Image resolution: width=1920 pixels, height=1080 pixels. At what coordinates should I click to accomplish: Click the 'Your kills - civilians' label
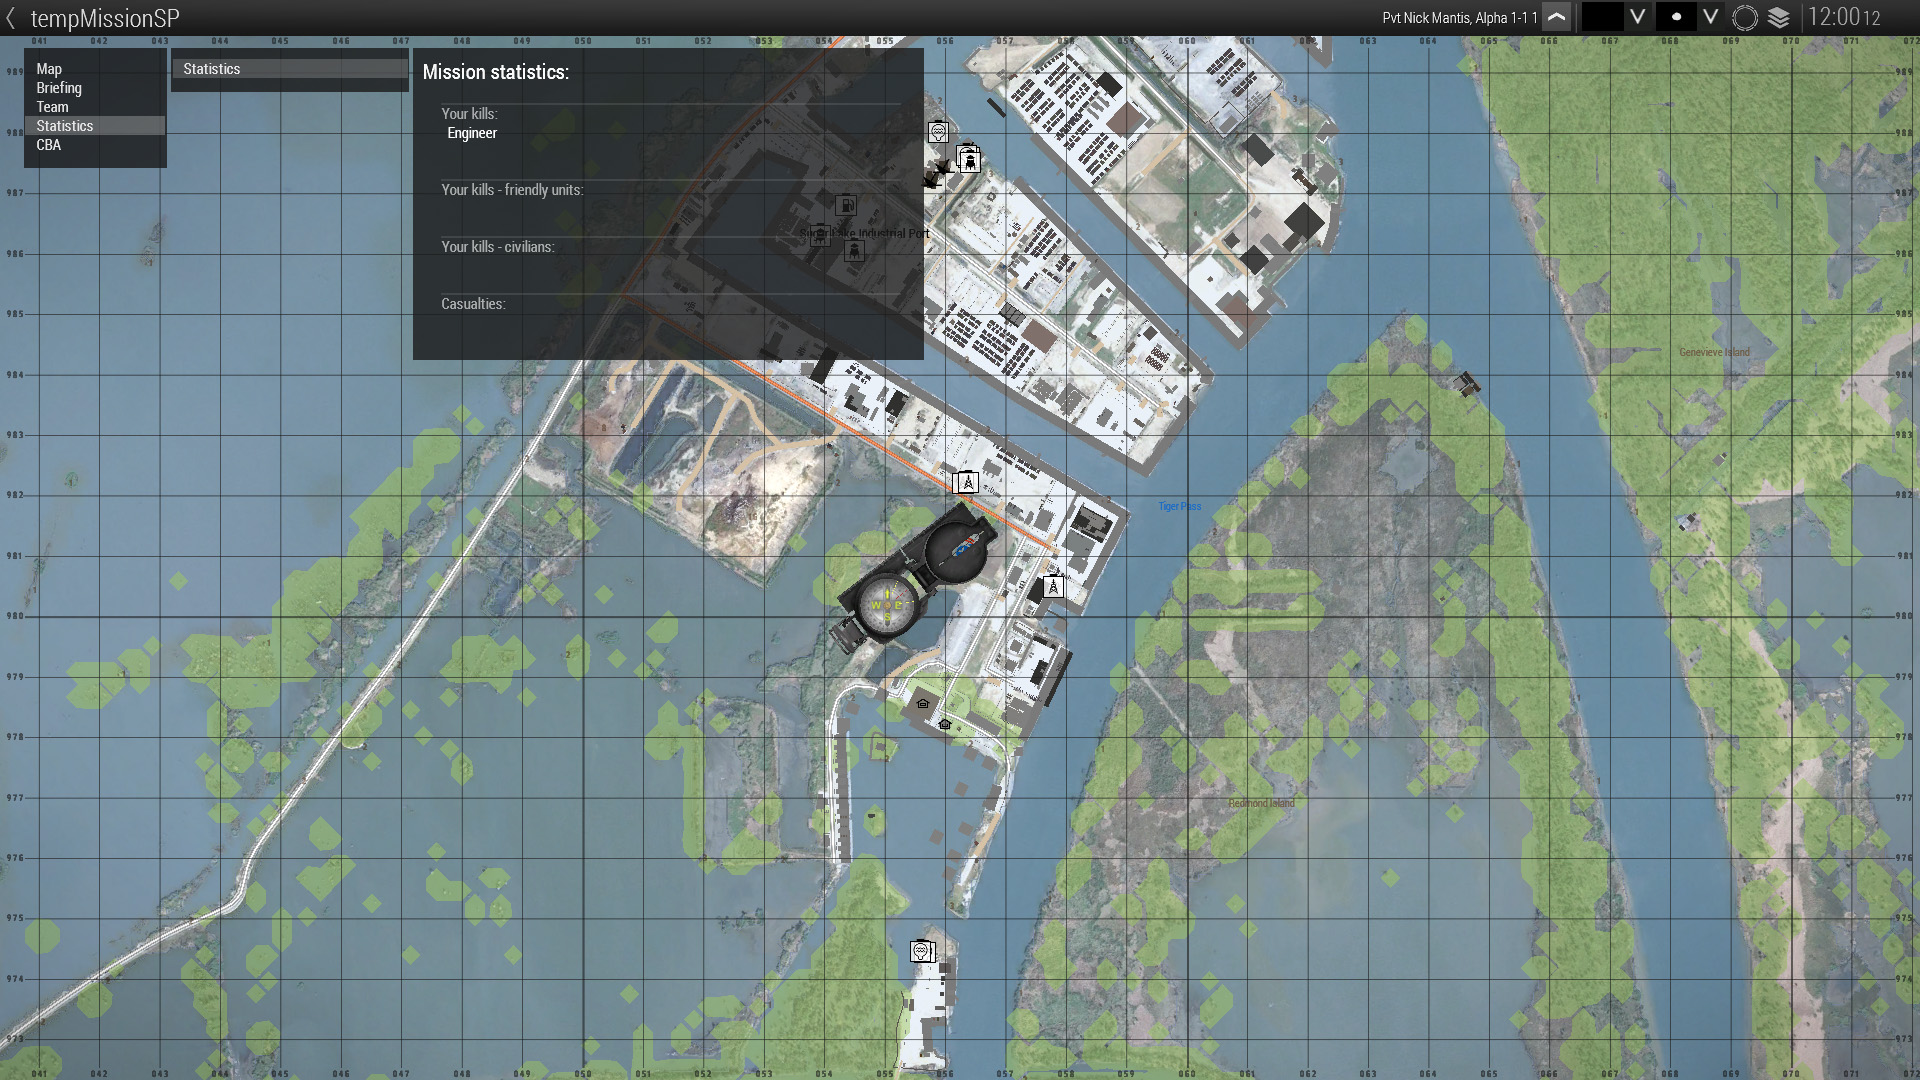[x=497, y=247]
